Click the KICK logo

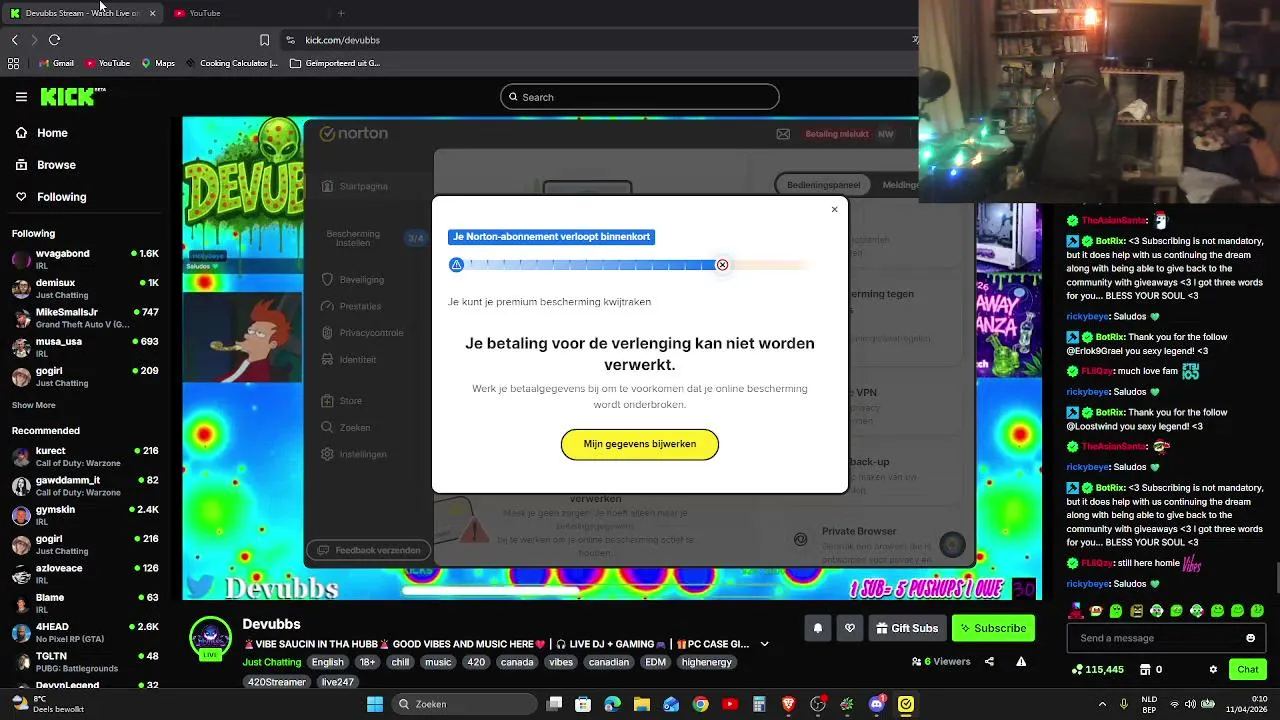68,96
